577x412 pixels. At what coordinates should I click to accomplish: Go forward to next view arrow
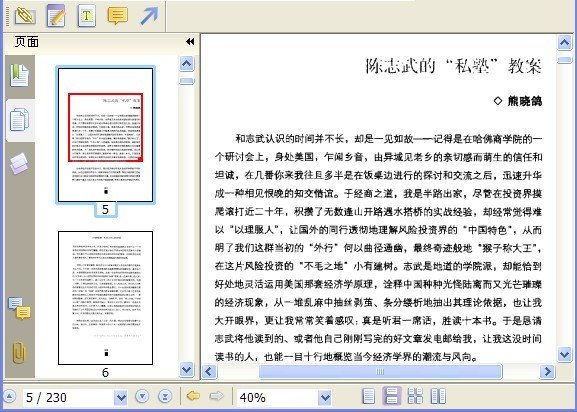coord(216,396)
